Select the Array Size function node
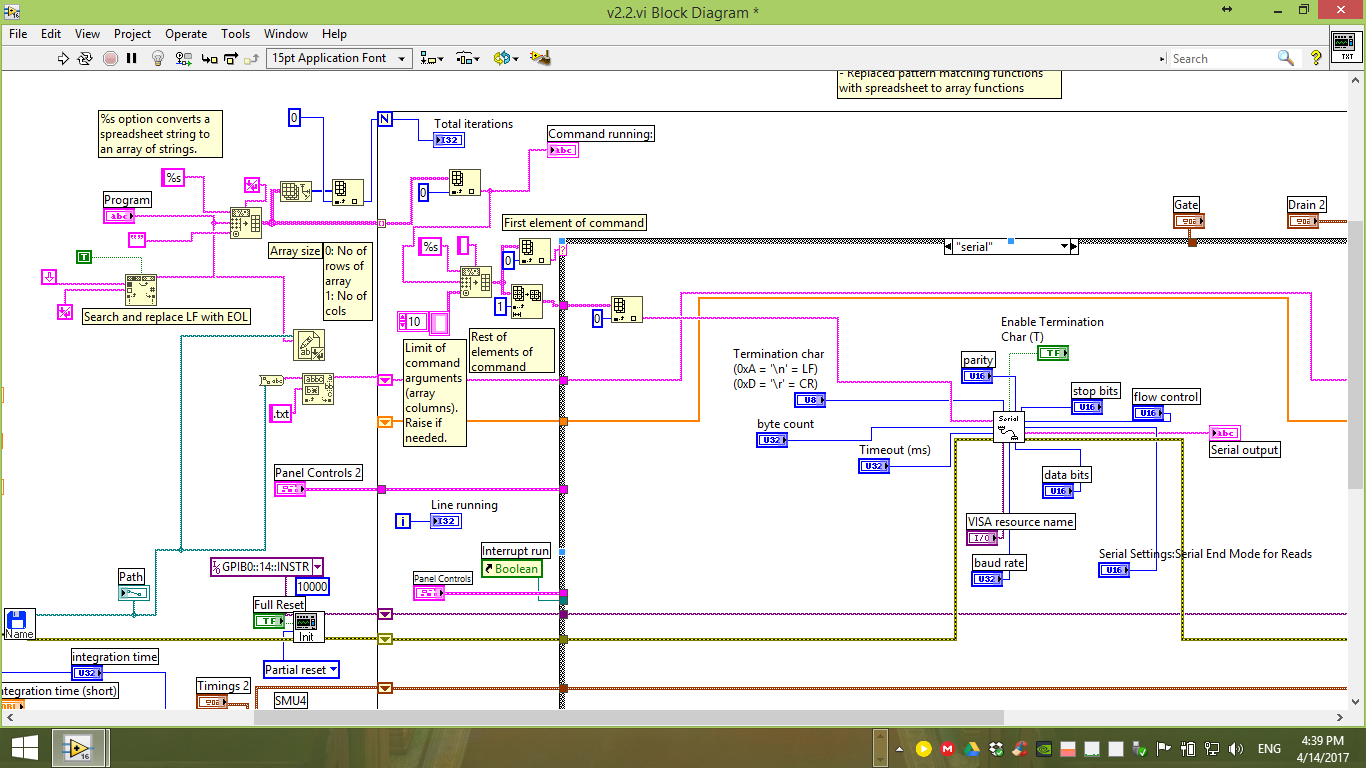Image resolution: width=1366 pixels, height=768 pixels. click(x=295, y=190)
